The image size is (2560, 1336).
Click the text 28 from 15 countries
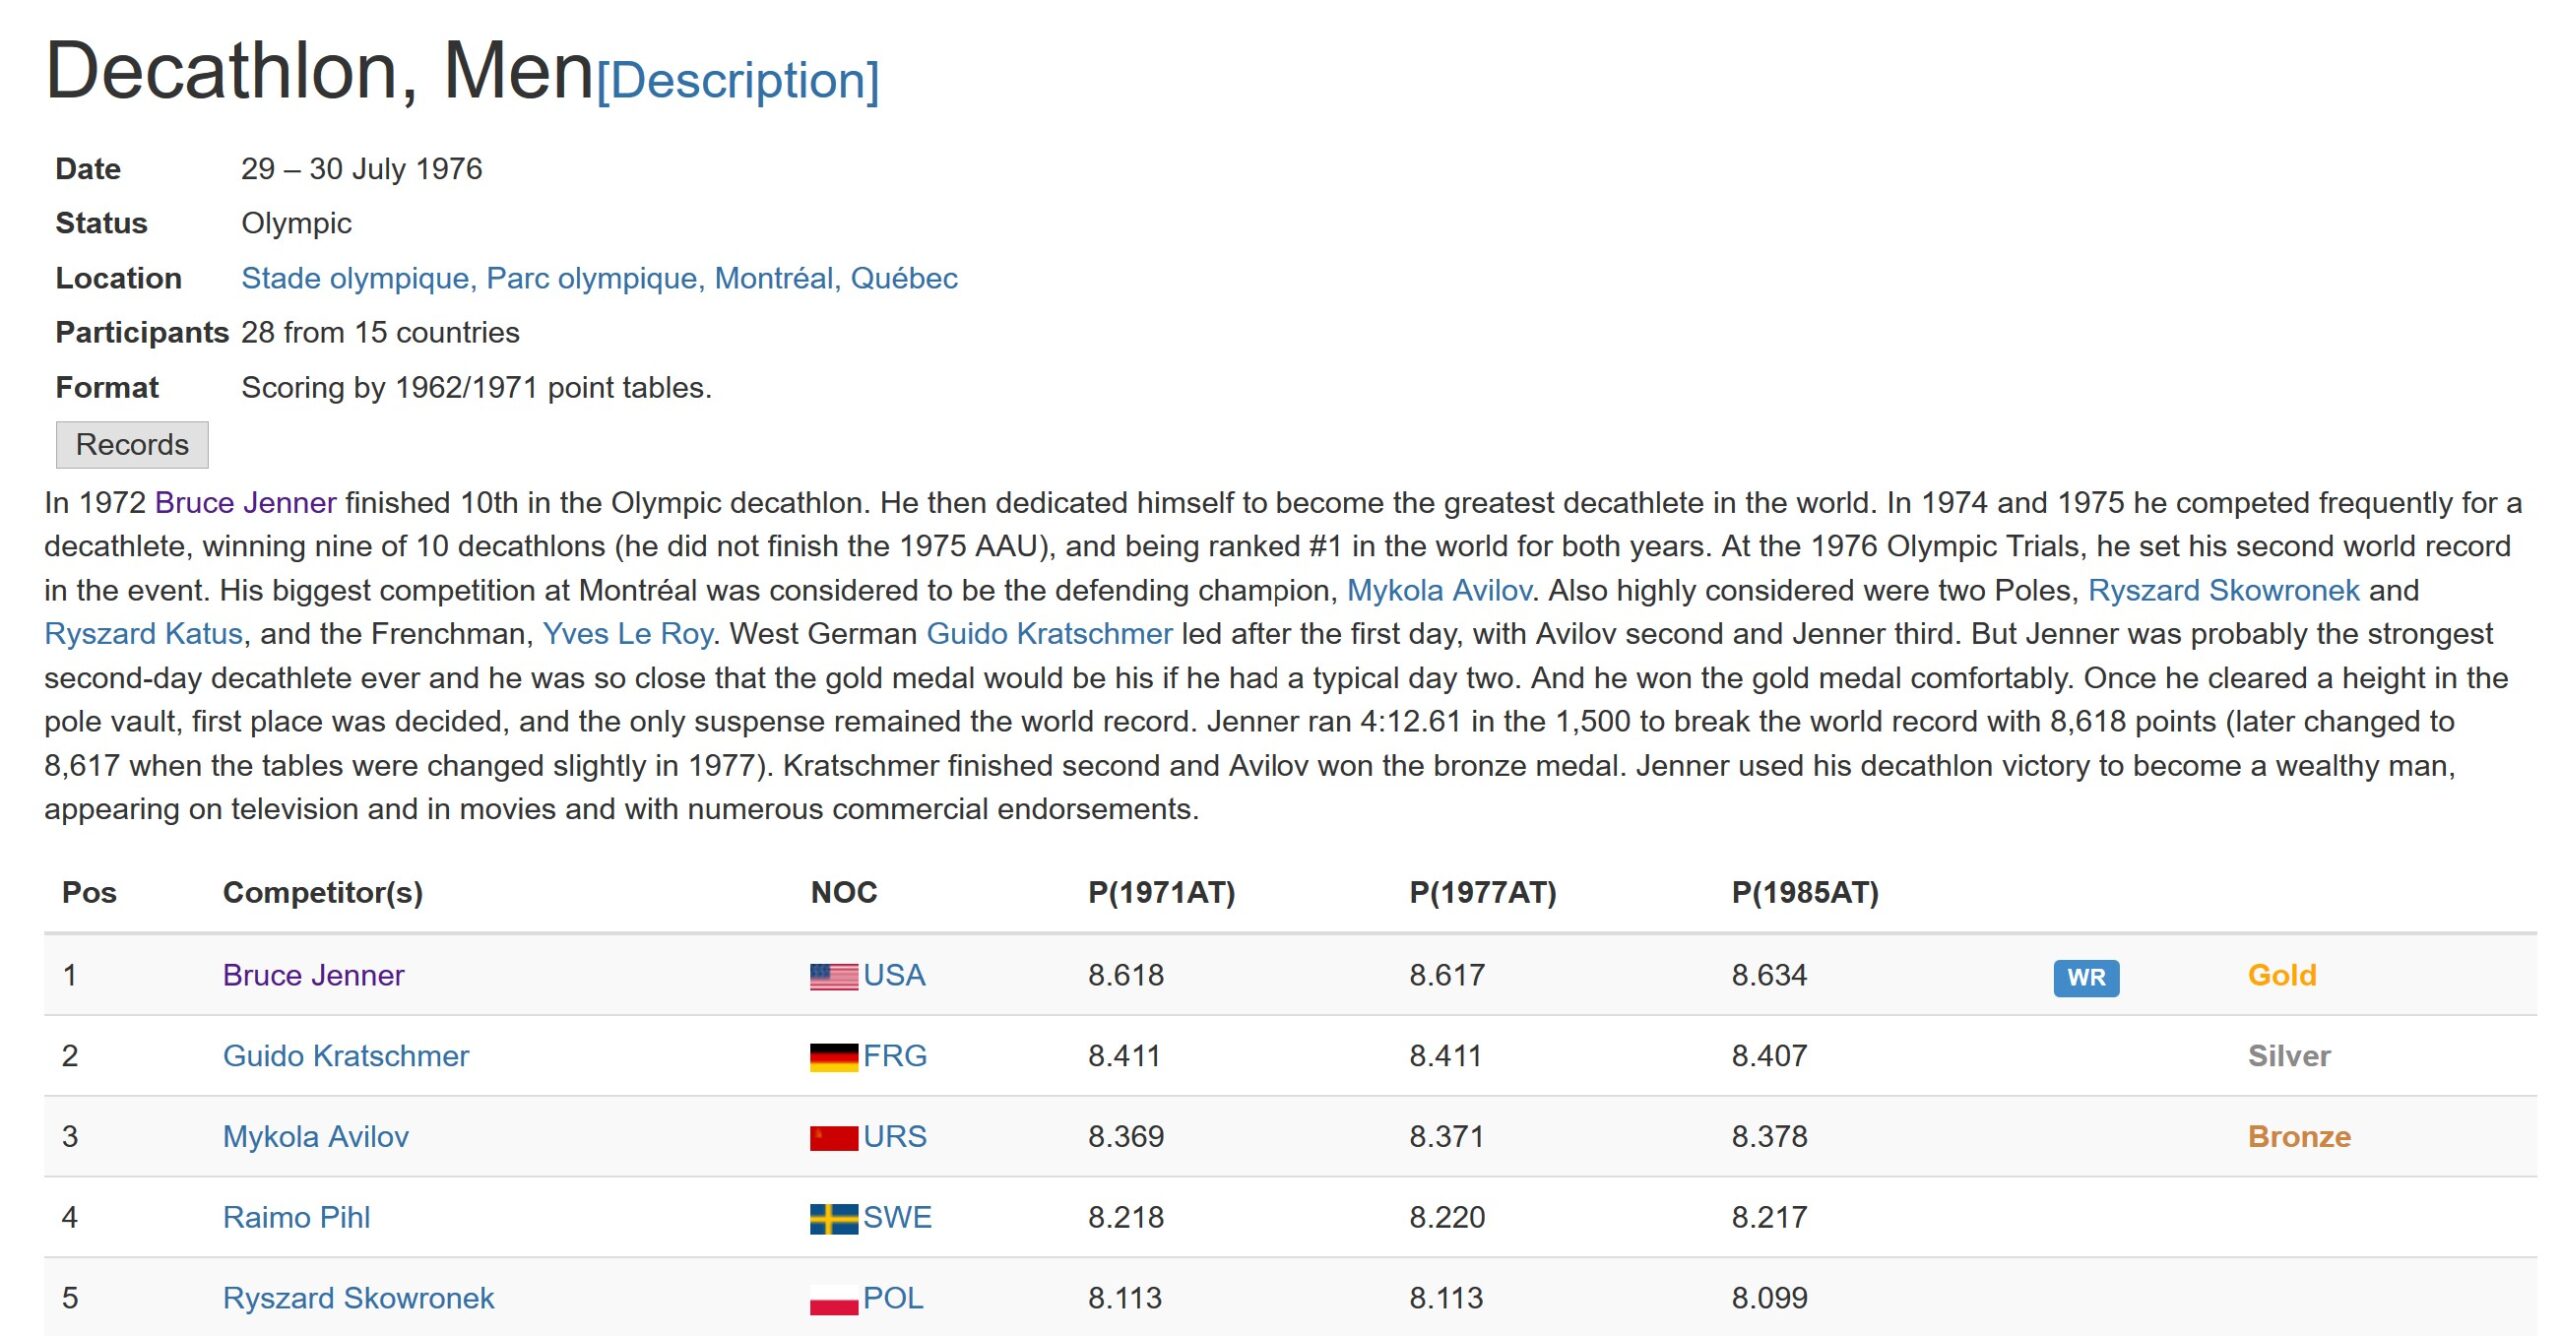(380, 332)
